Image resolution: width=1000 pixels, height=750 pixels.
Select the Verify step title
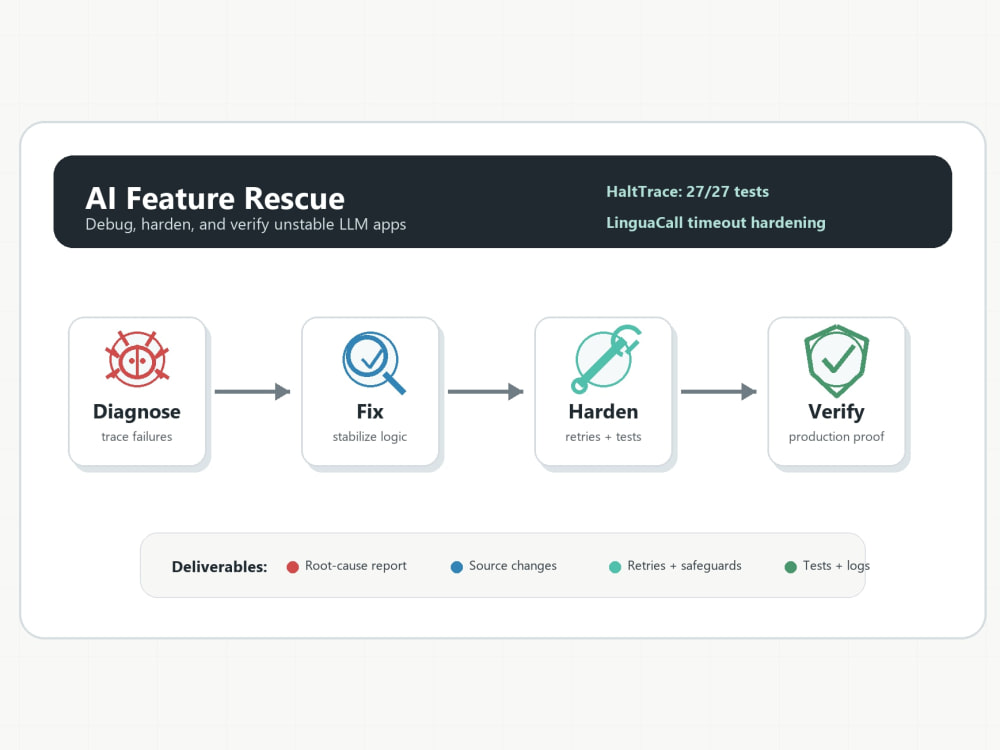[x=836, y=412]
